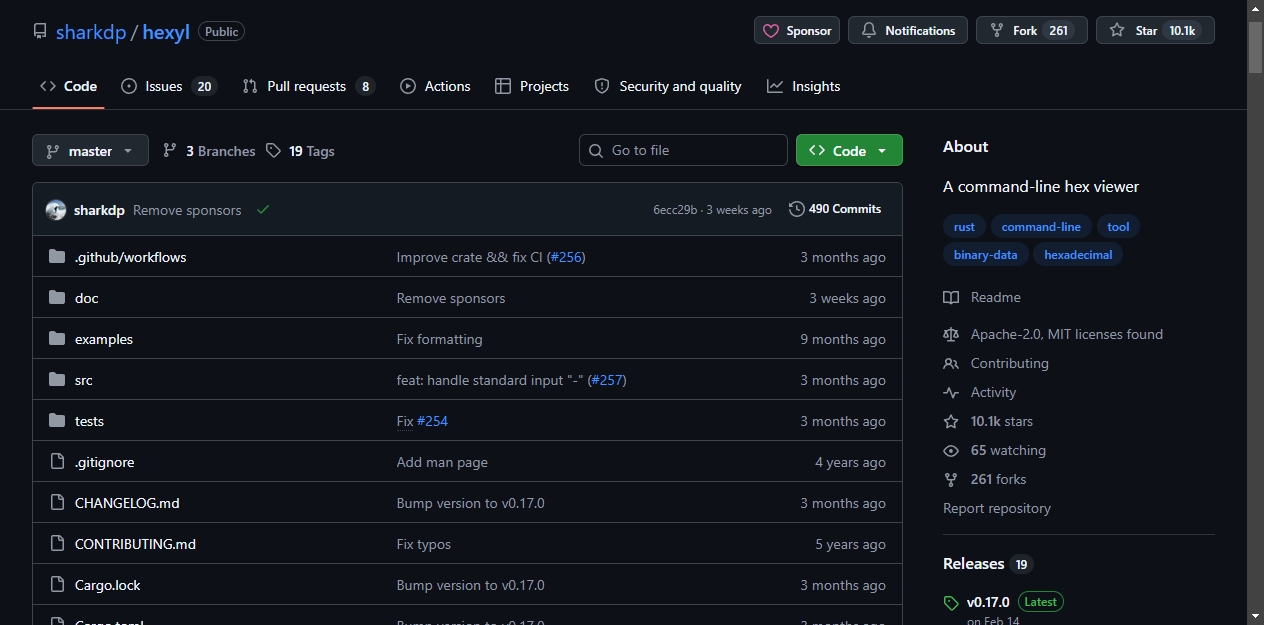This screenshot has height=625, width=1264.
Task: Click Report repository link
Action: coord(997,508)
